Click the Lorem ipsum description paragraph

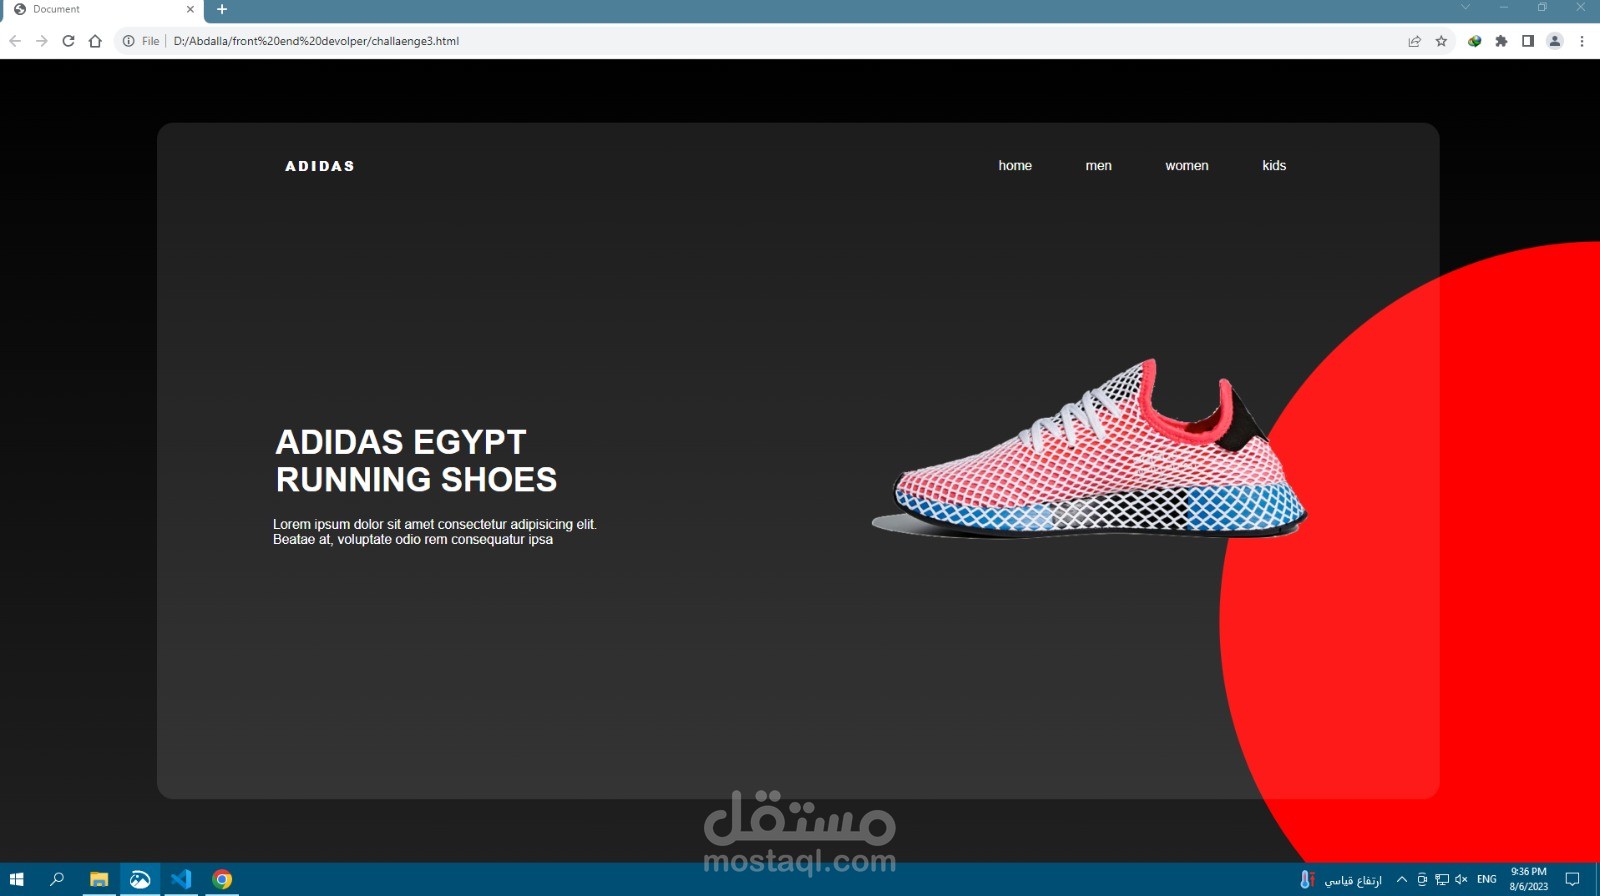(x=435, y=532)
